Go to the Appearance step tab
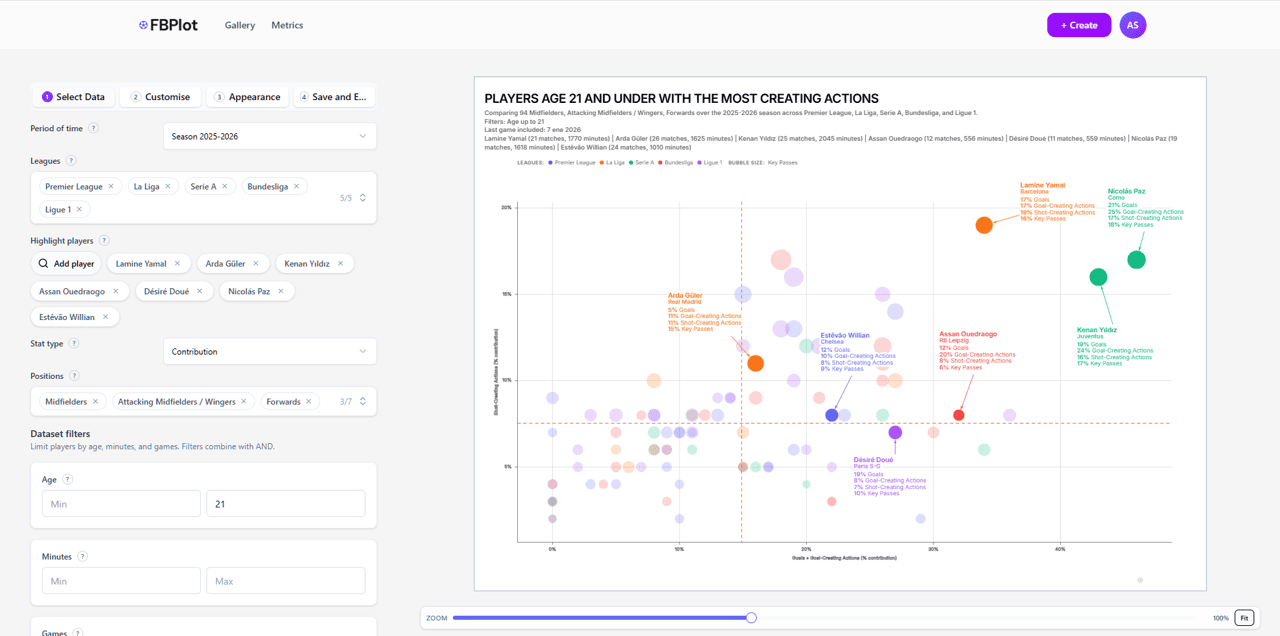The image size is (1280, 636). tap(247, 97)
